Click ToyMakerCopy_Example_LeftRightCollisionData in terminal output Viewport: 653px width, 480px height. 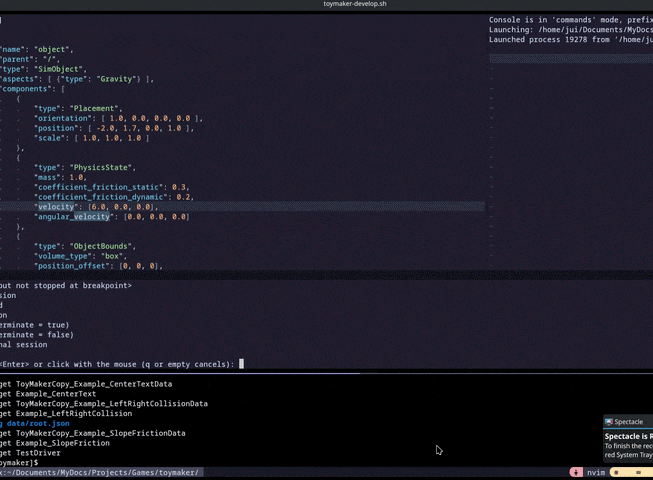112,403
